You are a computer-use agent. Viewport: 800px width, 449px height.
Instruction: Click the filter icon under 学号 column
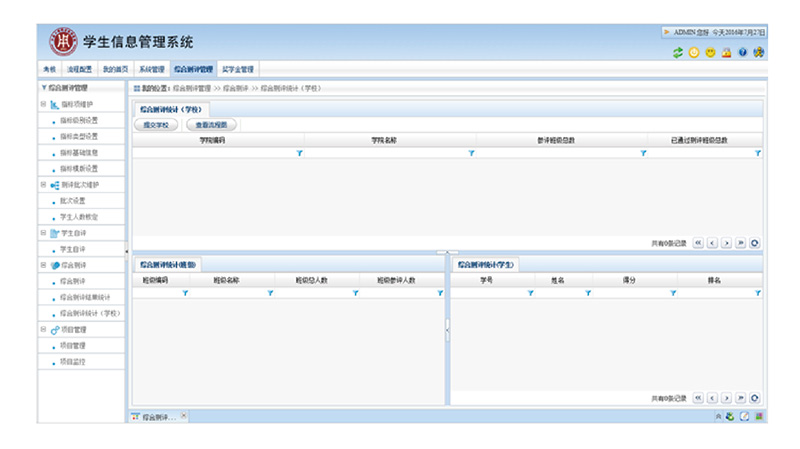531,293
